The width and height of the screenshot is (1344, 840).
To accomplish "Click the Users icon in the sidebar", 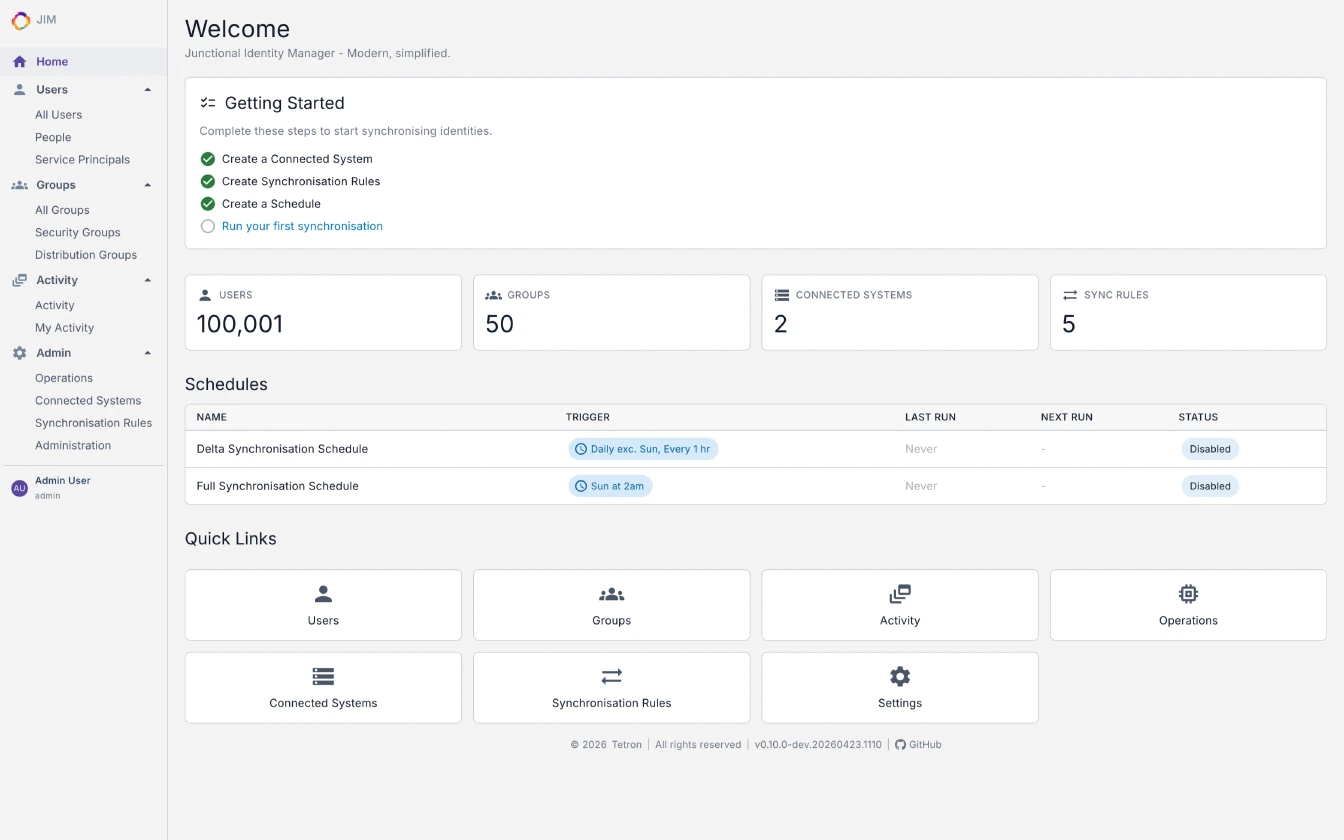I will (x=18, y=89).
